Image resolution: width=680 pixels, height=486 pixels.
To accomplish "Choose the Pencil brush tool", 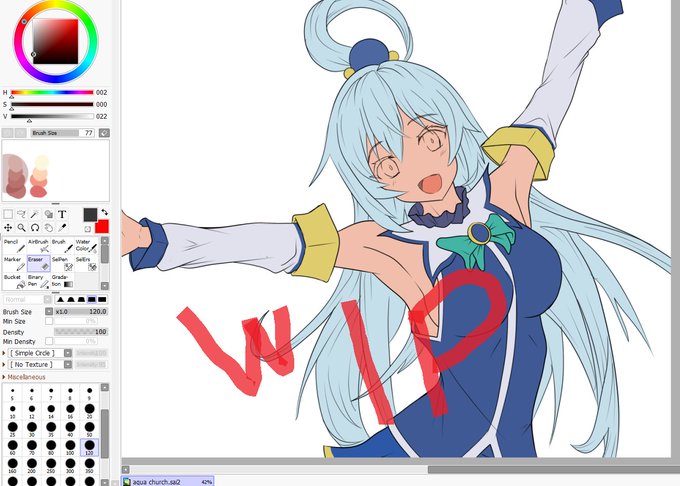I will click(14, 245).
